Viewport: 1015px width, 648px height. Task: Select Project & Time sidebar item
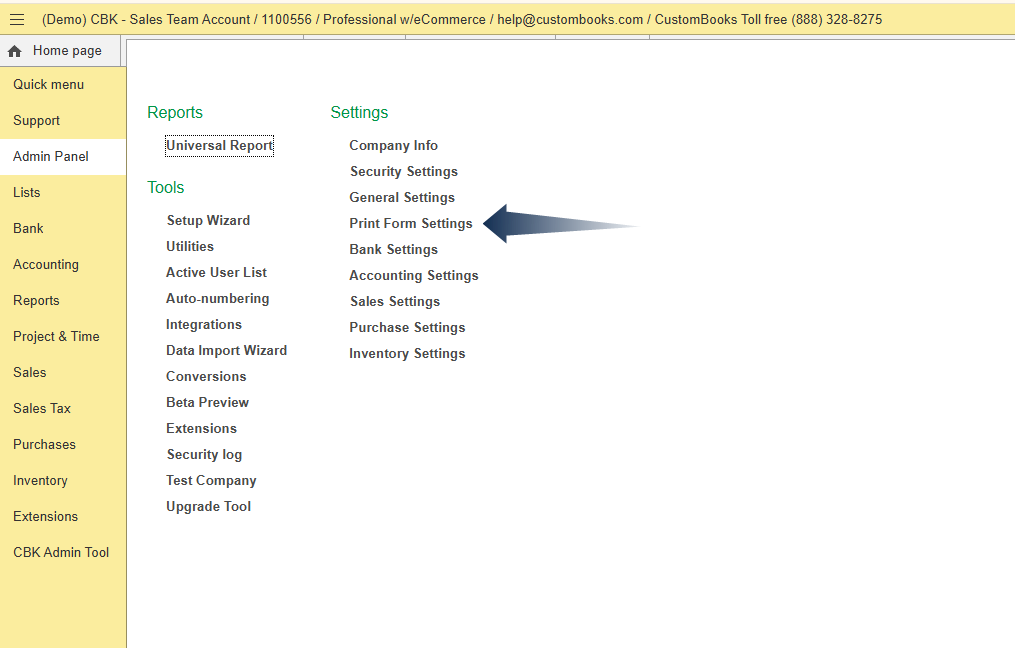coord(56,337)
